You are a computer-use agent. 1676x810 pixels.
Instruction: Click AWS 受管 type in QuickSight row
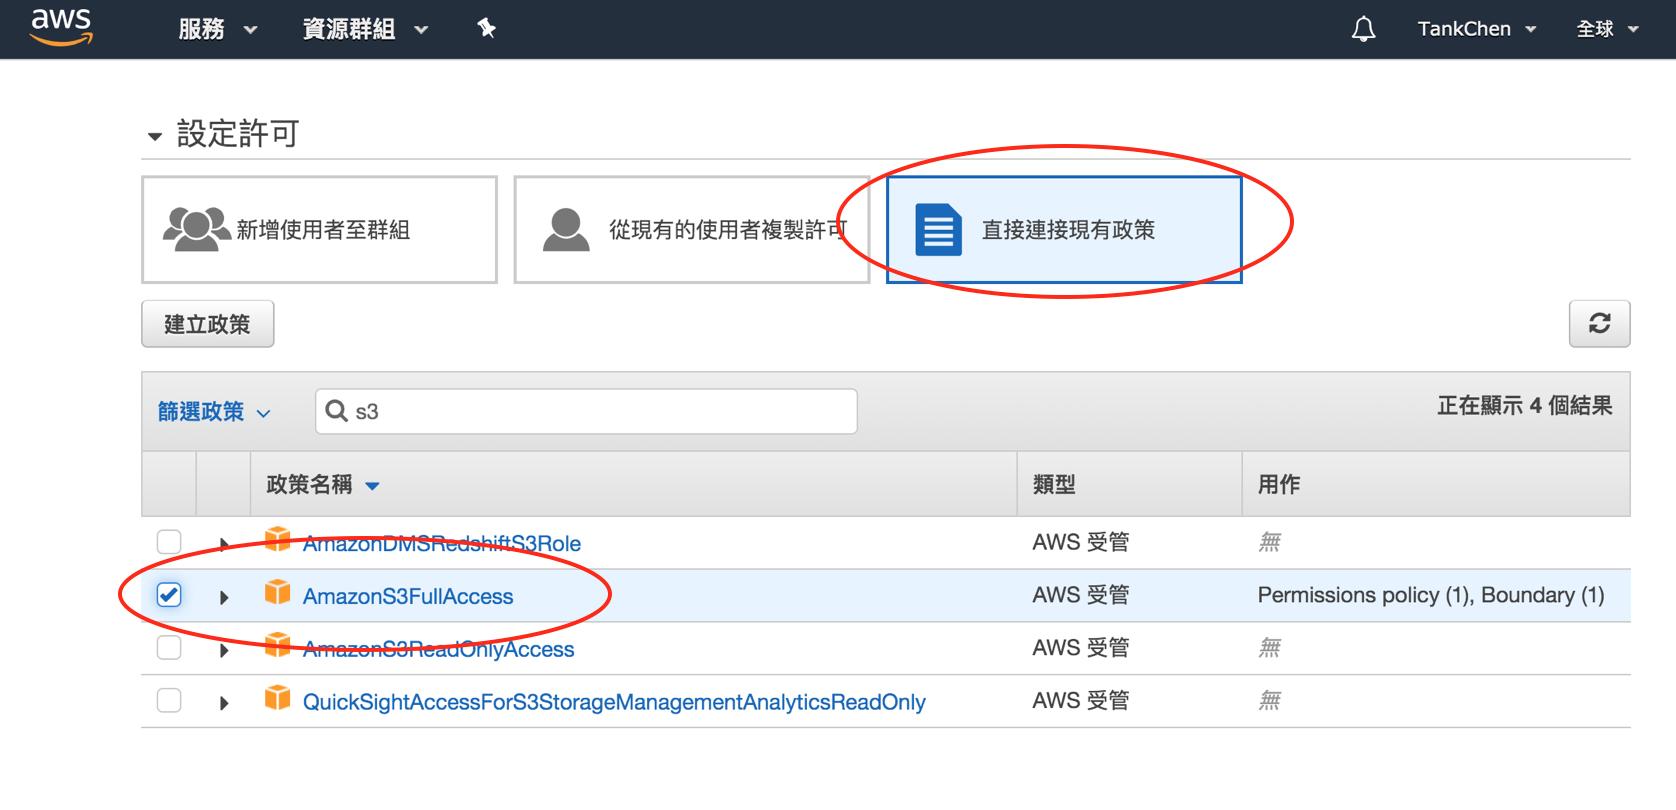pos(1081,702)
